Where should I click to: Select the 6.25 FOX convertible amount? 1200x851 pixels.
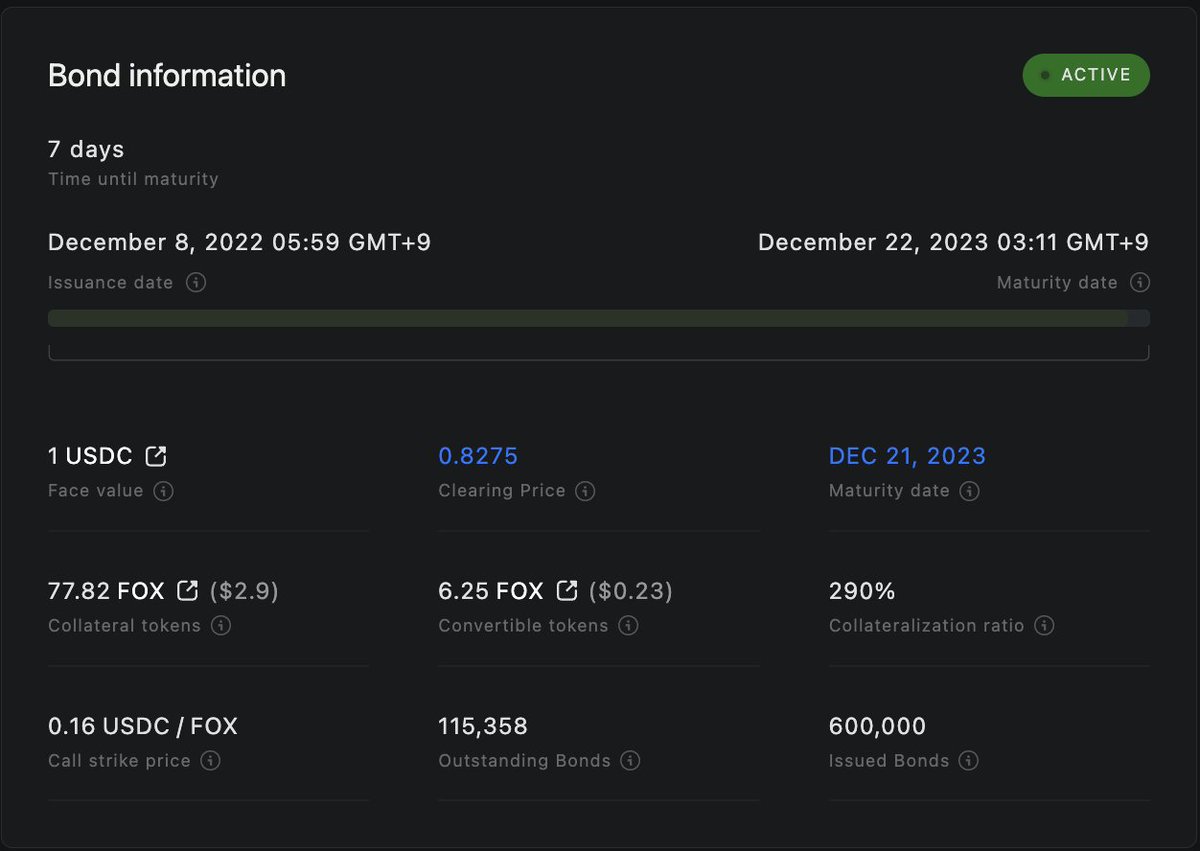click(491, 591)
